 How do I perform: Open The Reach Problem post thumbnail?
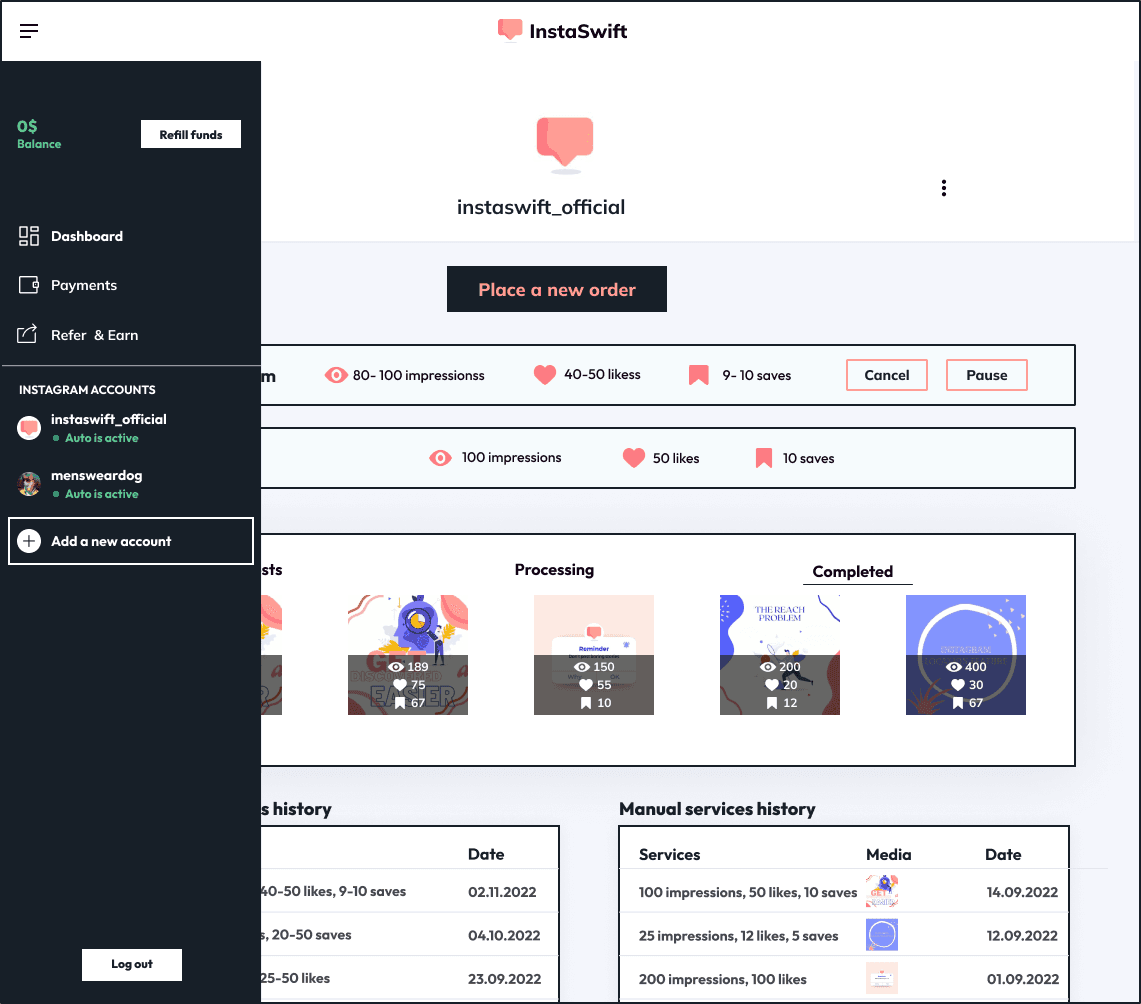779,655
